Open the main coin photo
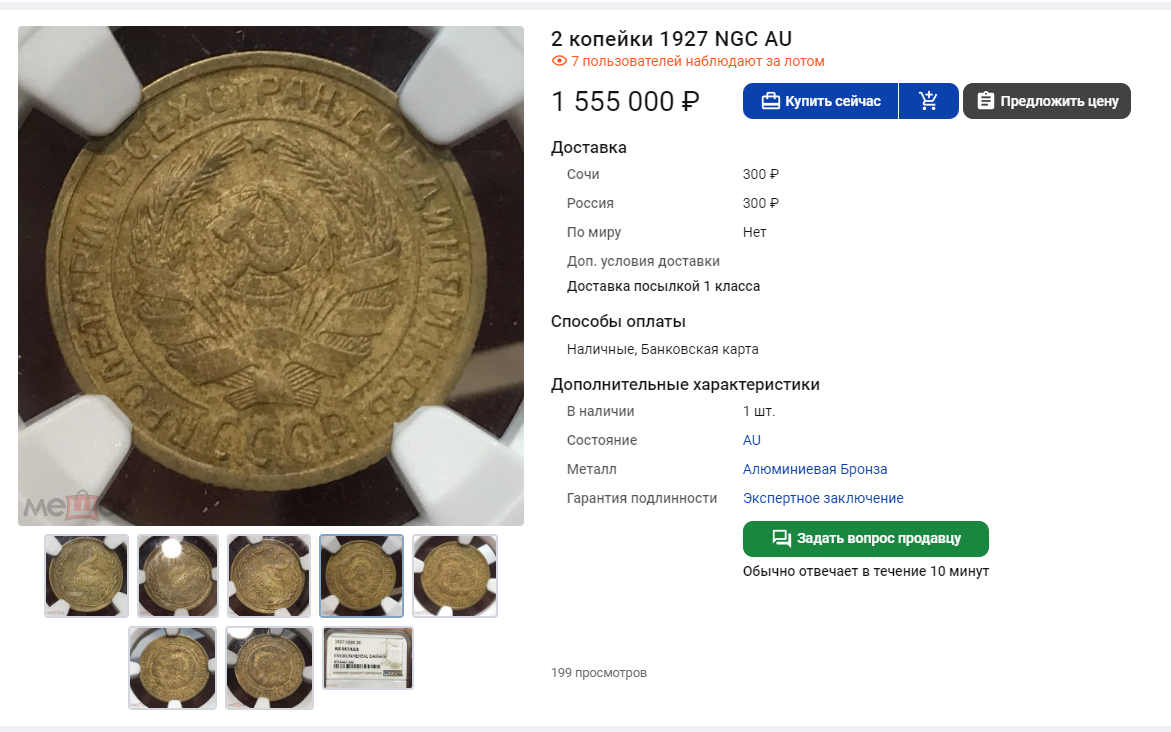This screenshot has width=1171, height=732. coord(271,276)
